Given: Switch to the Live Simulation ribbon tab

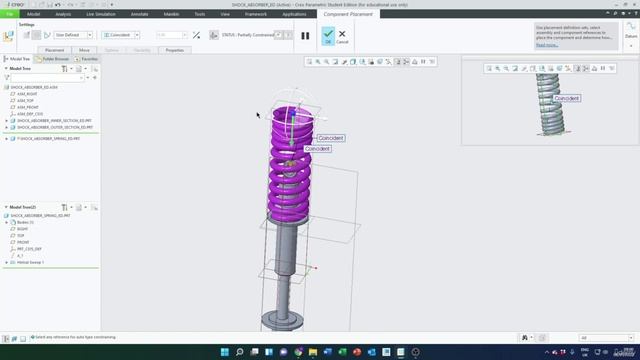Looking at the screenshot, I should pyautogui.click(x=101, y=14).
